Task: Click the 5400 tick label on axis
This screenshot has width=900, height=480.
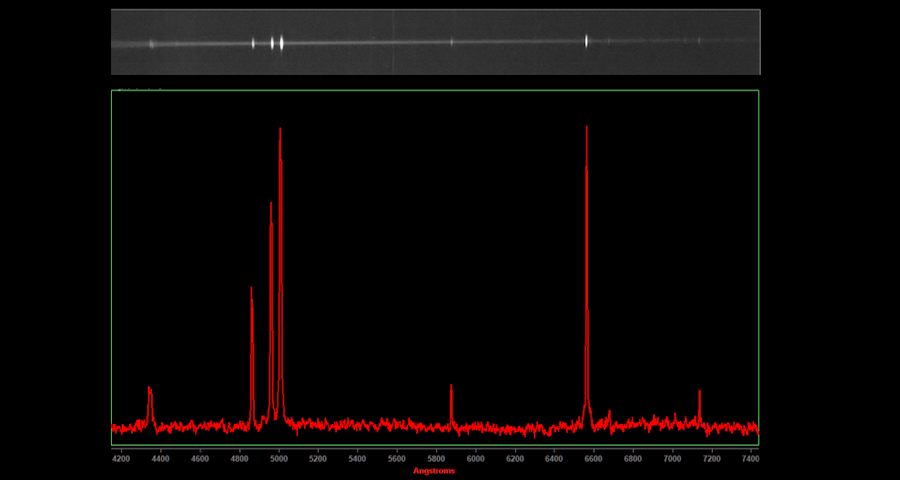Action: click(357, 459)
